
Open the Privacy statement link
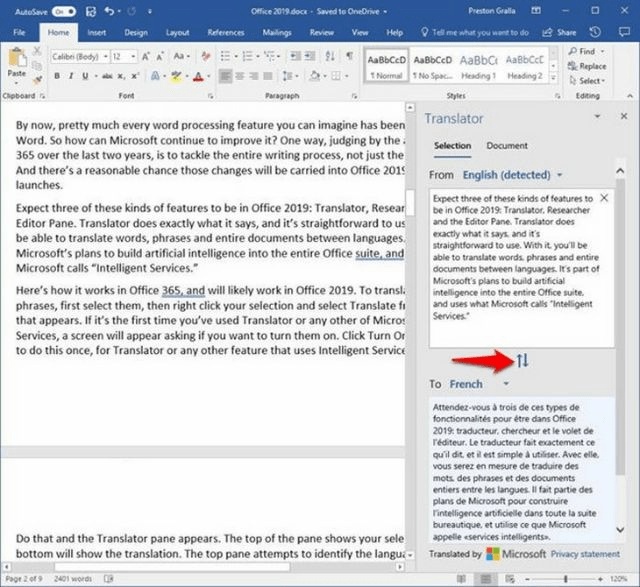pos(585,554)
